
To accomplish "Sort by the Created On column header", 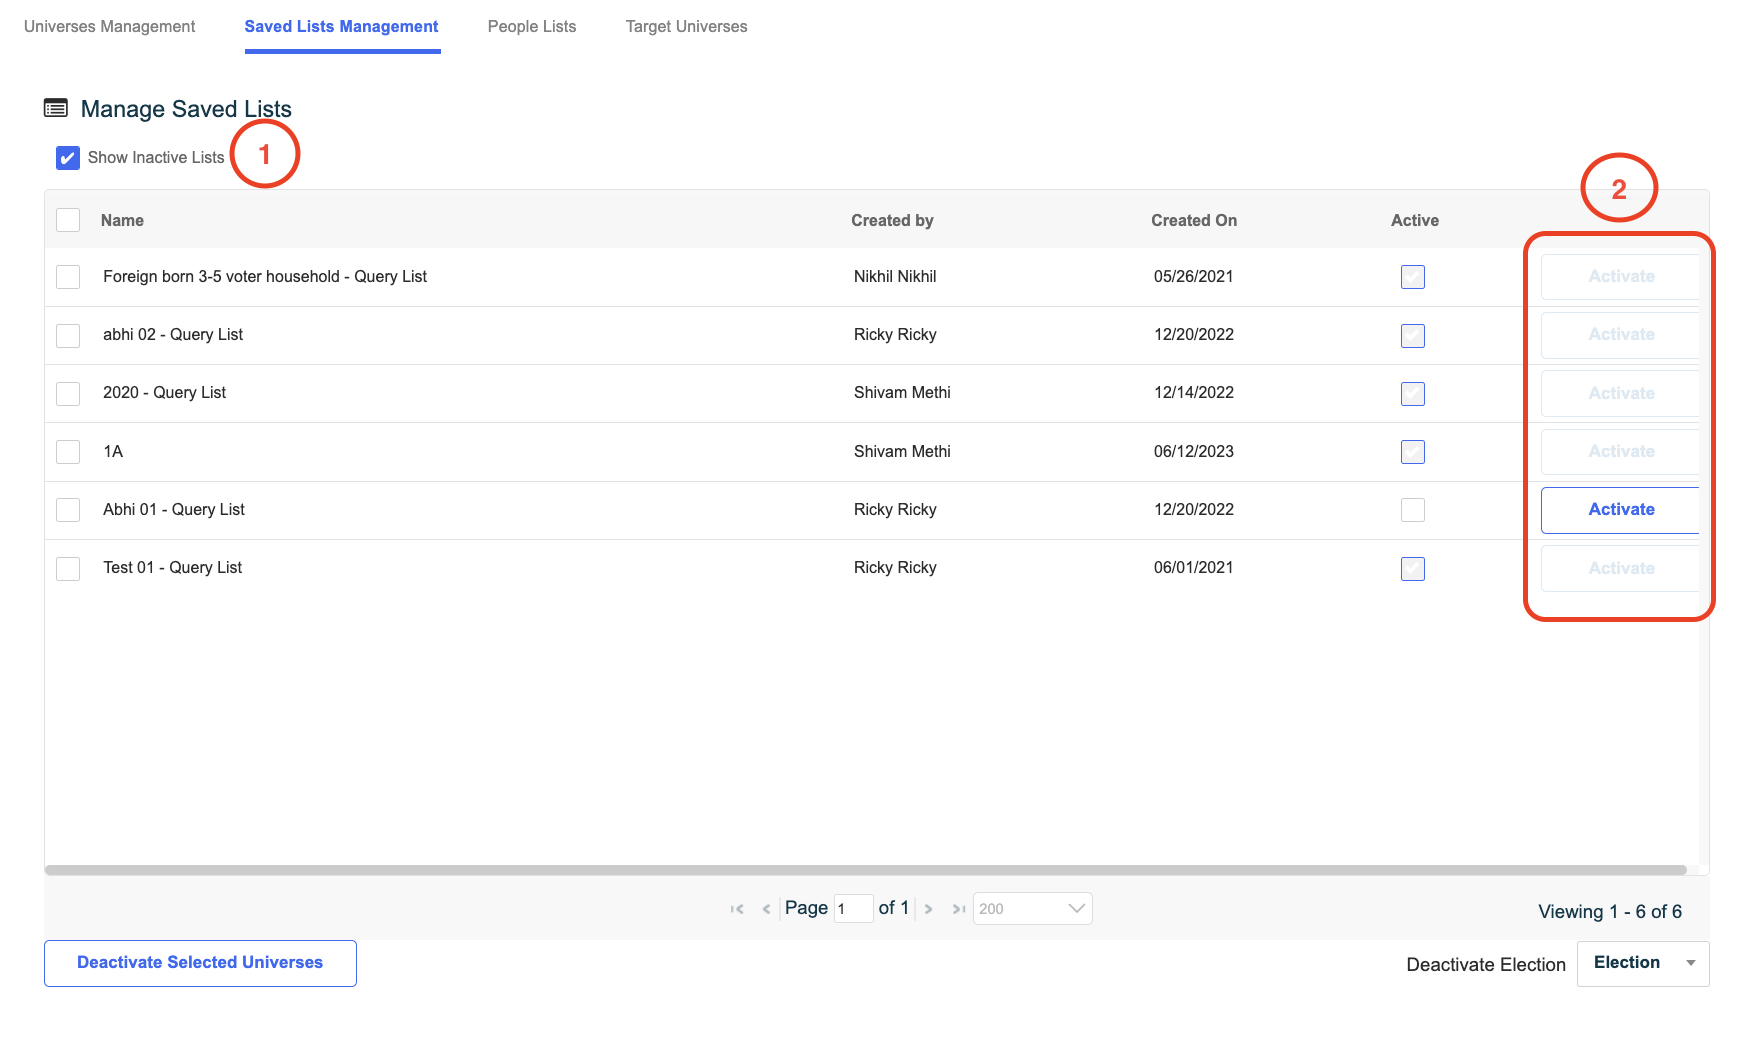I will (1194, 220).
